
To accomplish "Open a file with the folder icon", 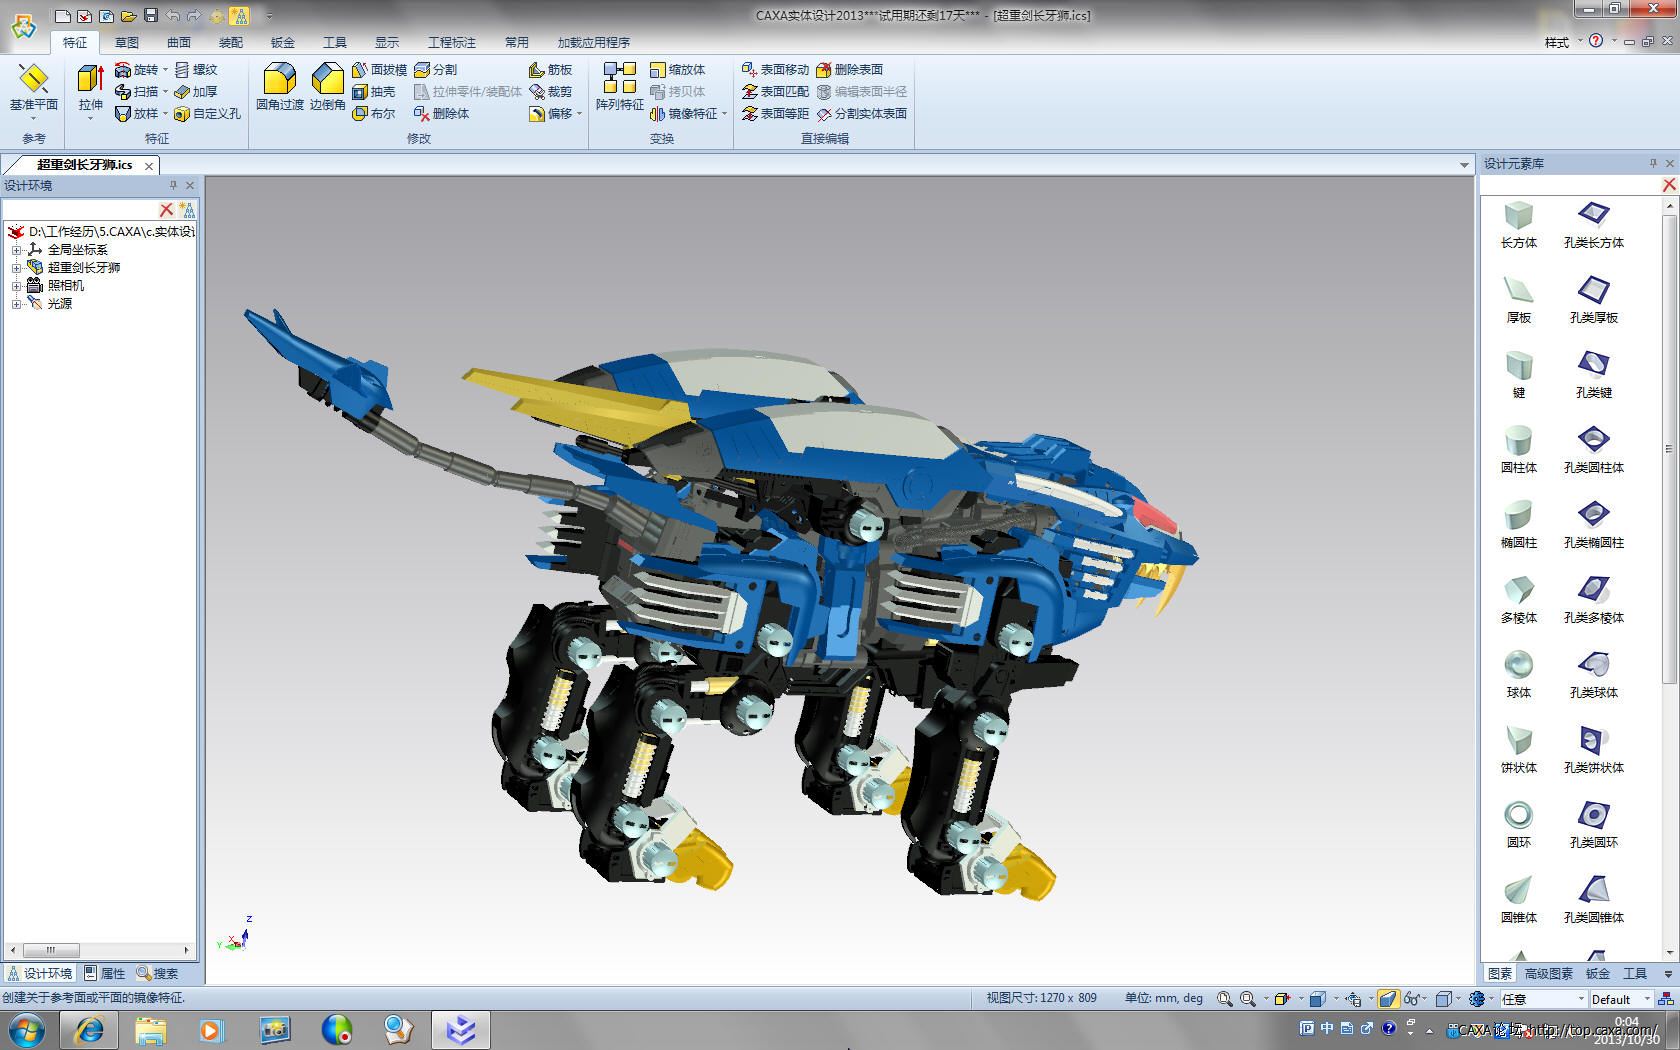I will (128, 15).
